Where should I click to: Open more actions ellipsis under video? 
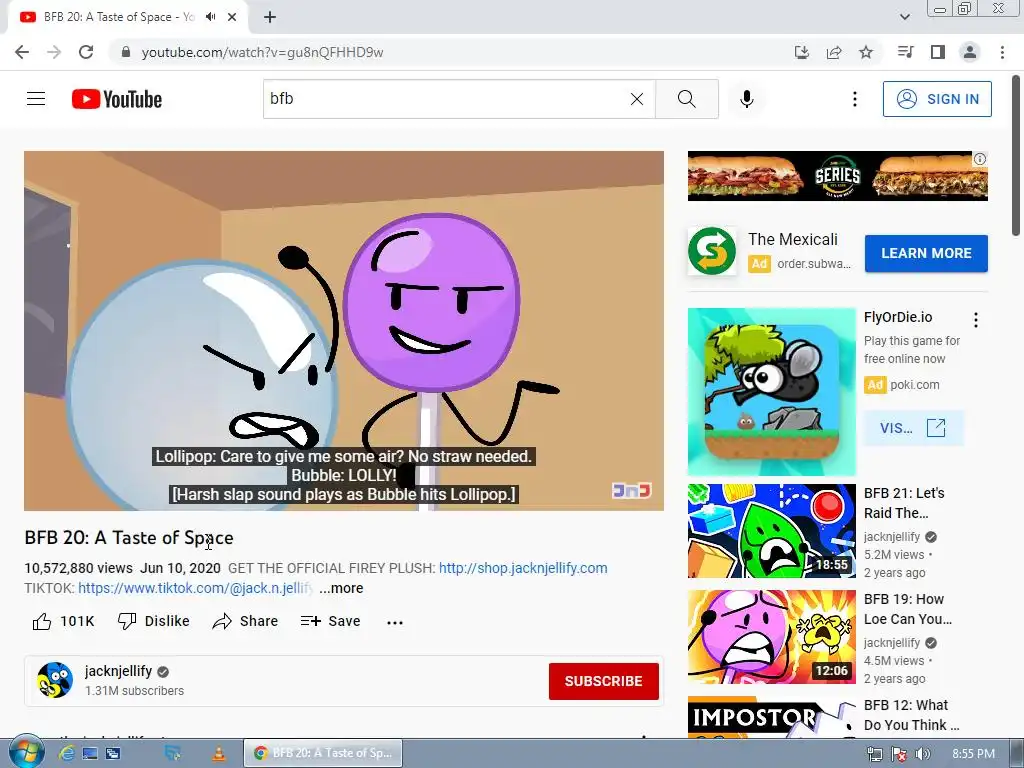click(x=395, y=622)
